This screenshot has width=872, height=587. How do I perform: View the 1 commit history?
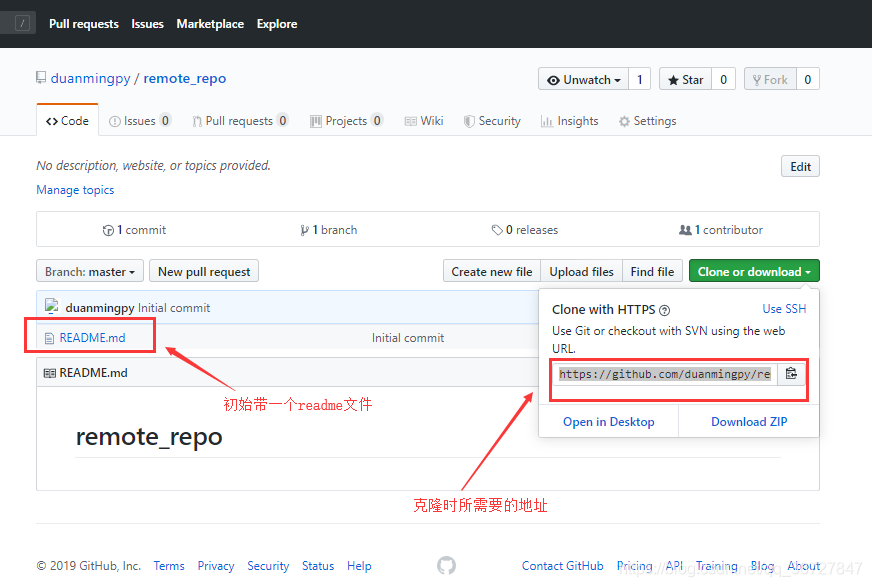pos(134,230)
